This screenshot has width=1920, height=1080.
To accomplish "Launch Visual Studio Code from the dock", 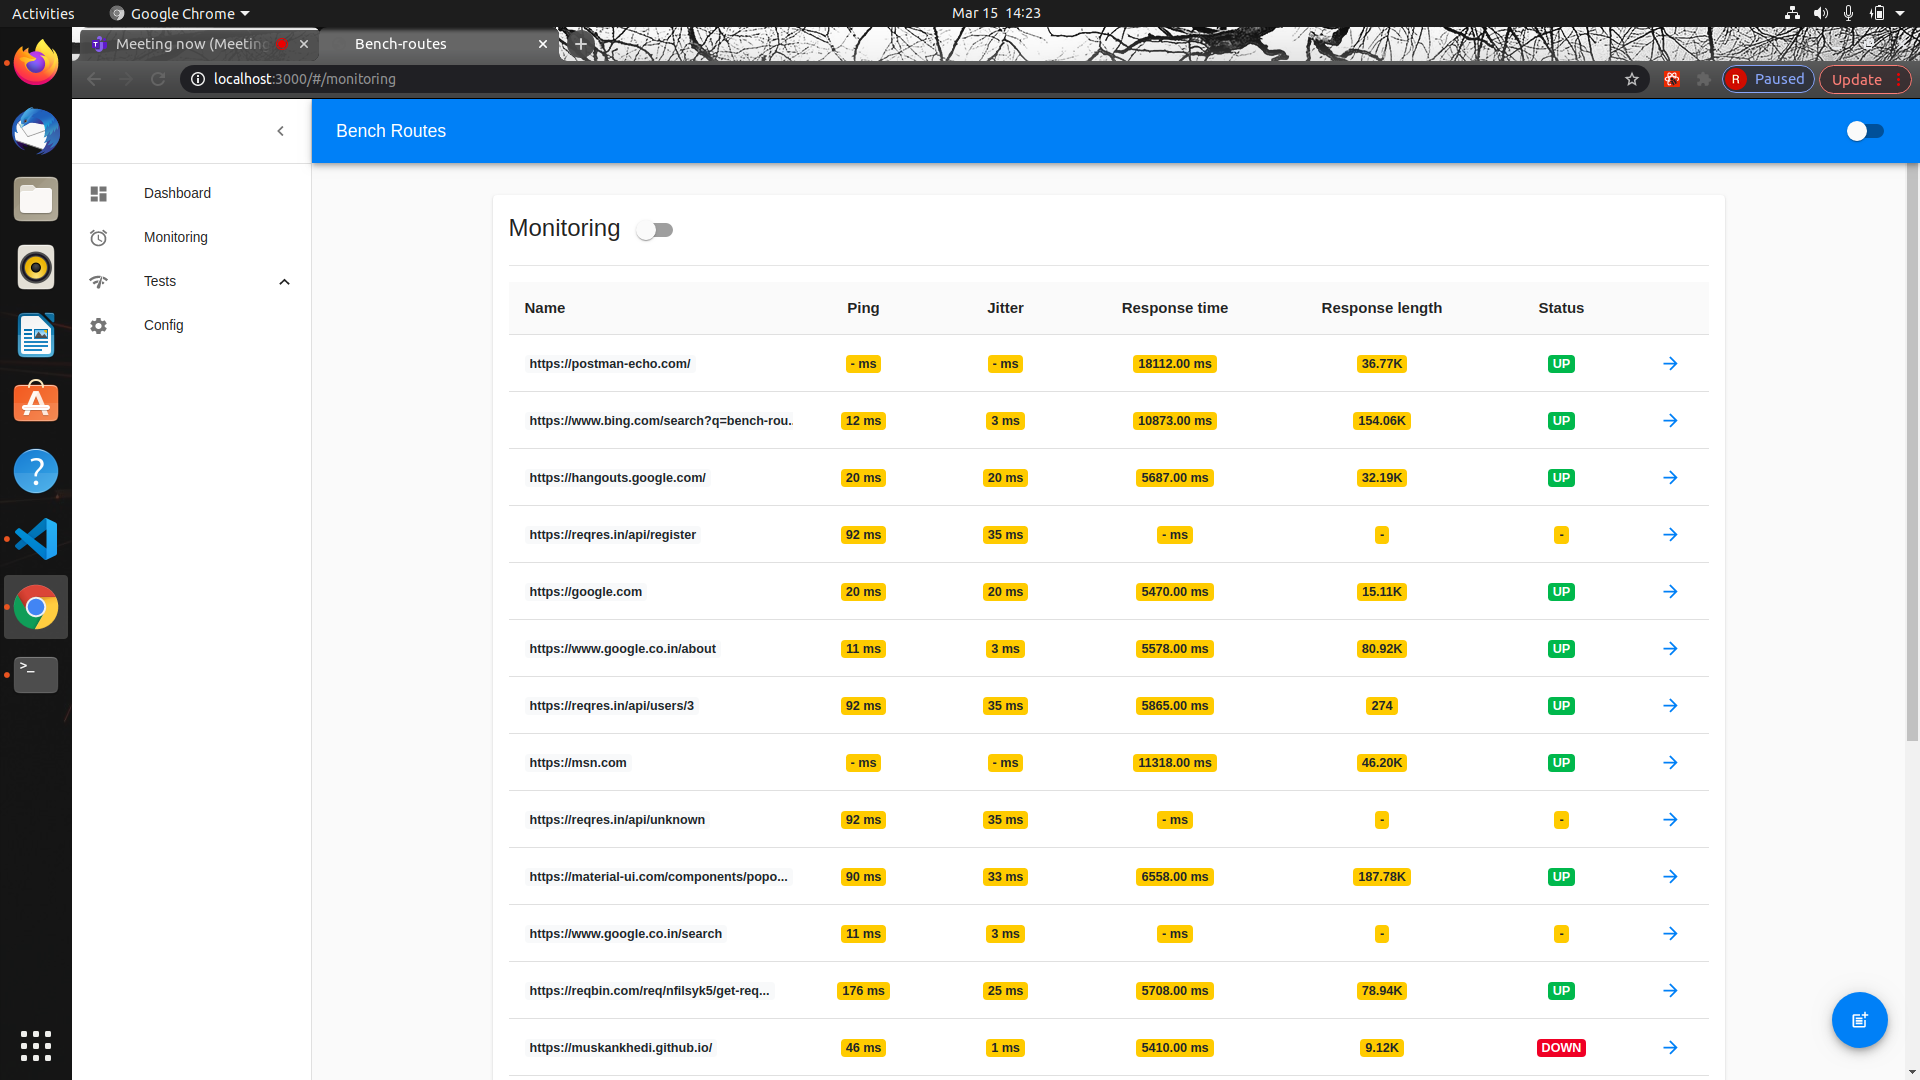I will coord(36,539).
